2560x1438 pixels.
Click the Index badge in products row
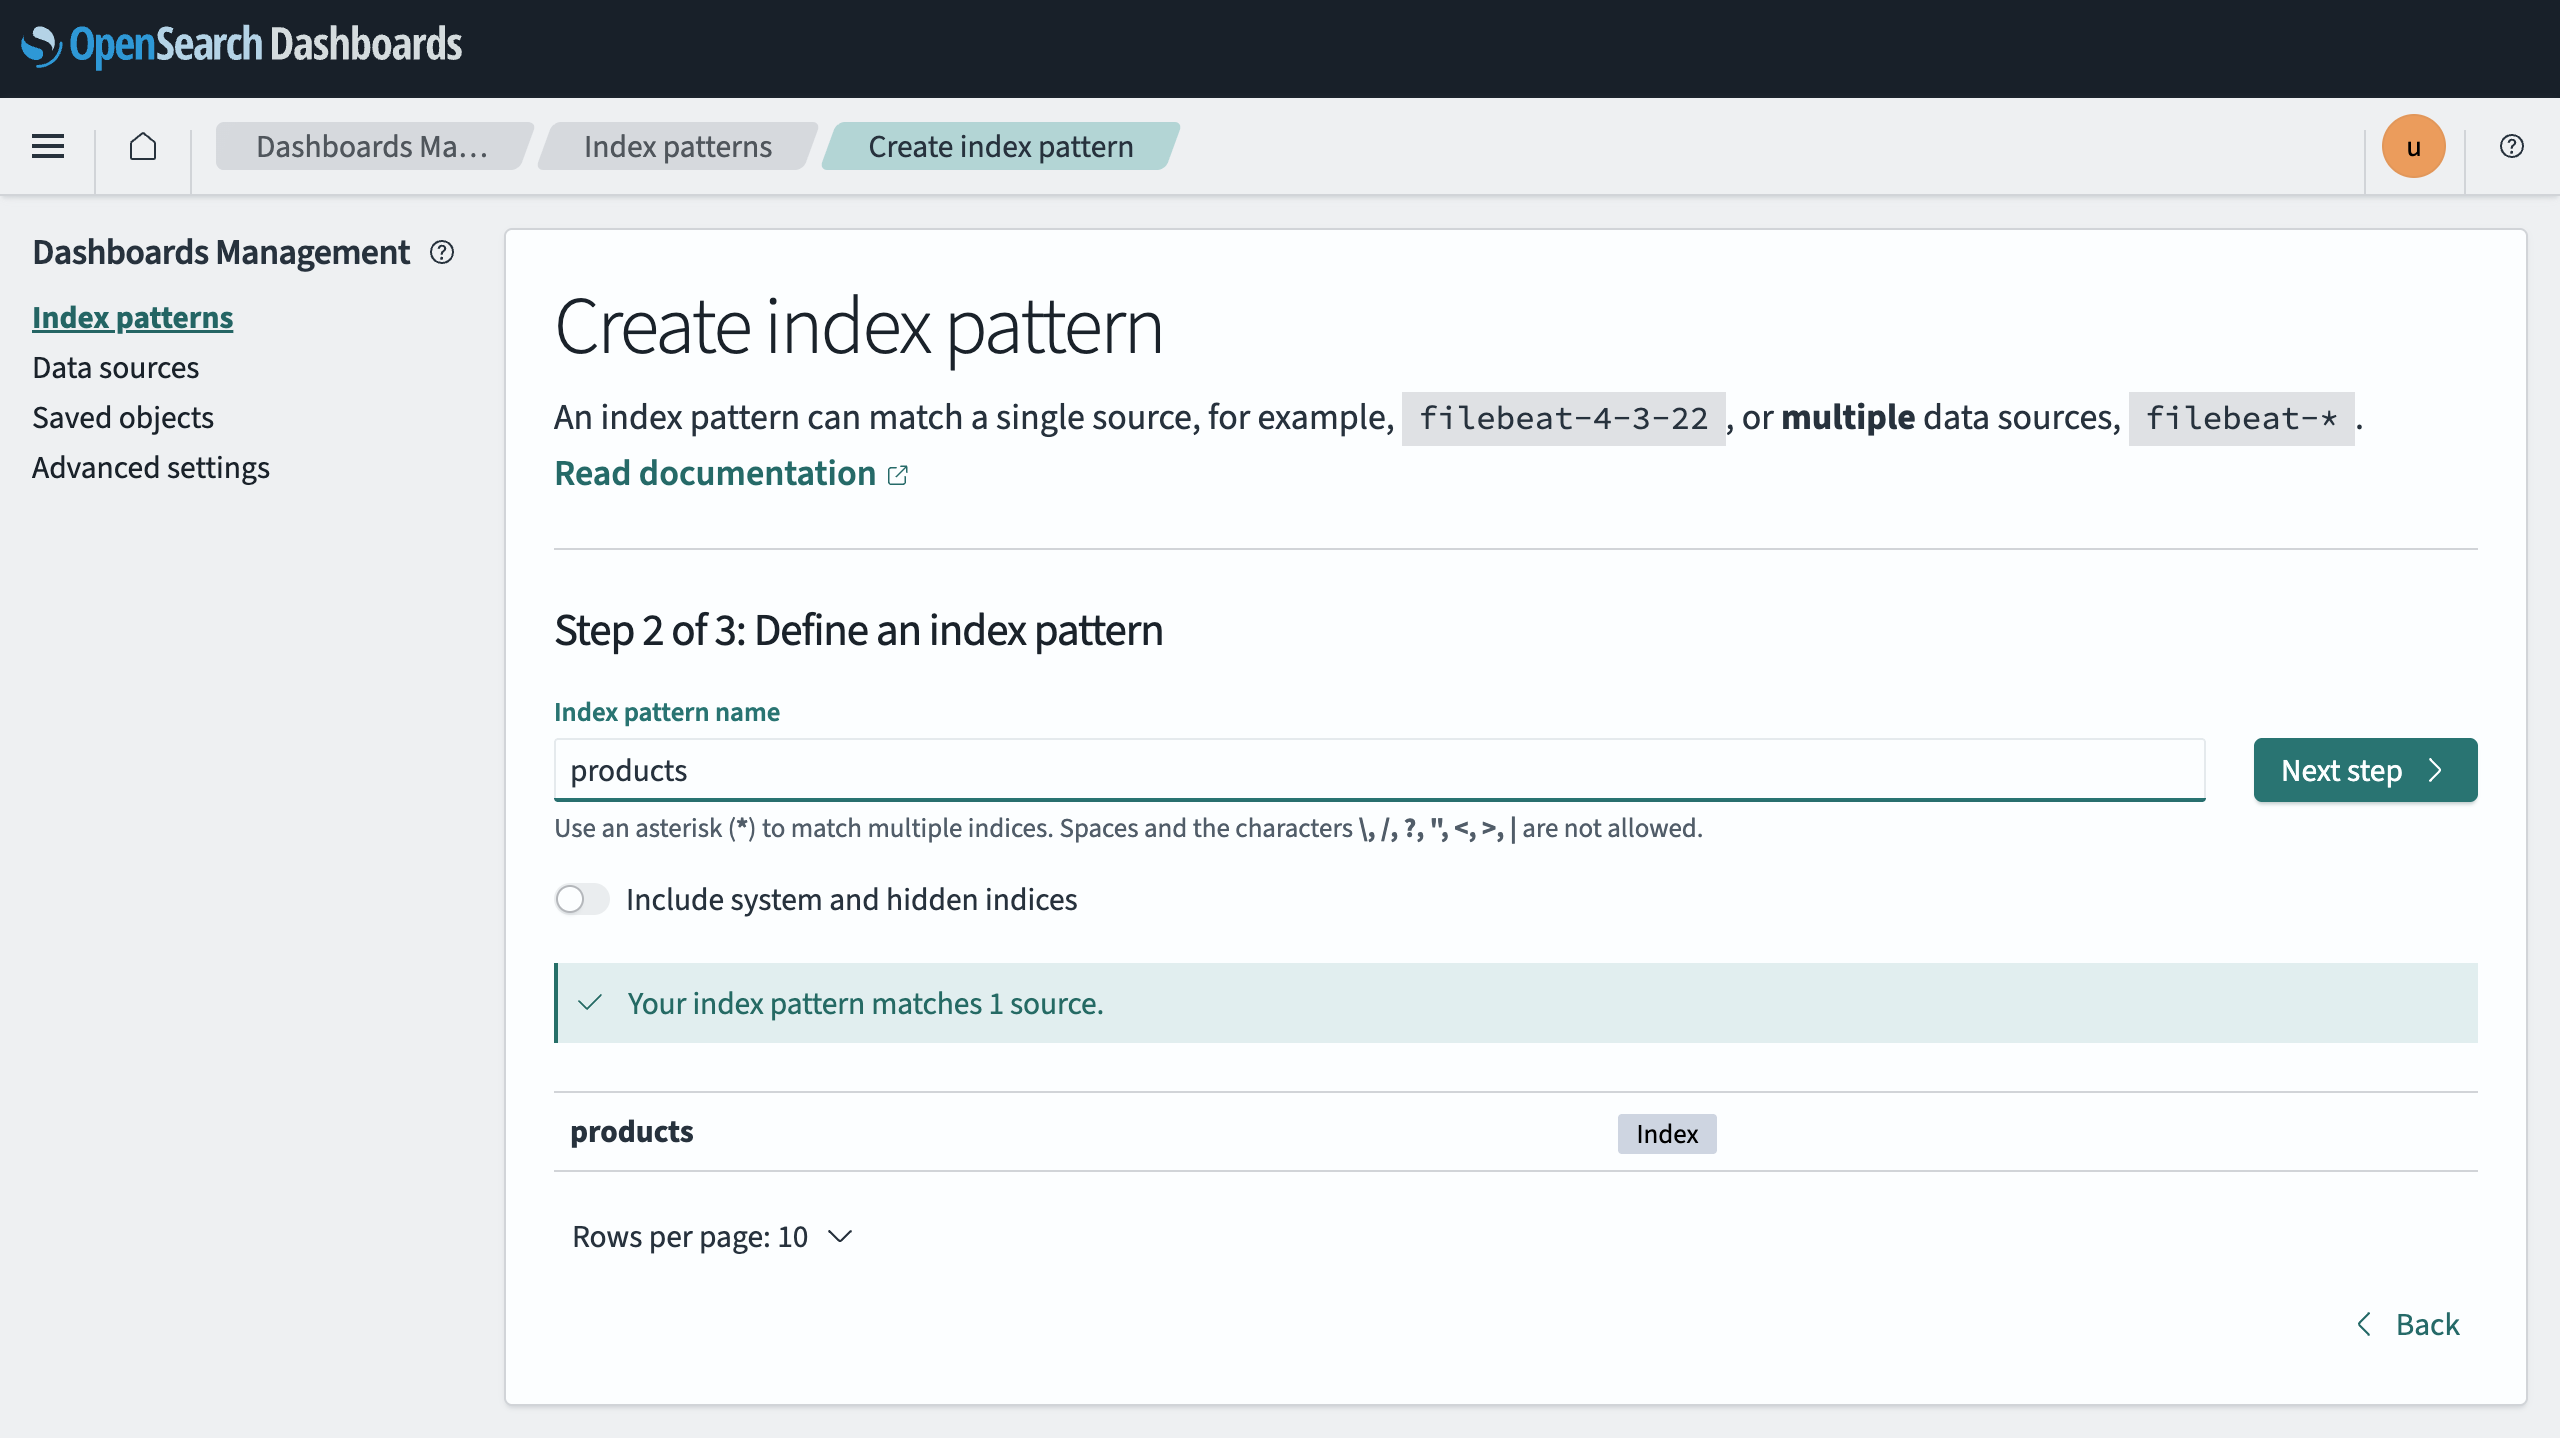coord(1667,1133)
